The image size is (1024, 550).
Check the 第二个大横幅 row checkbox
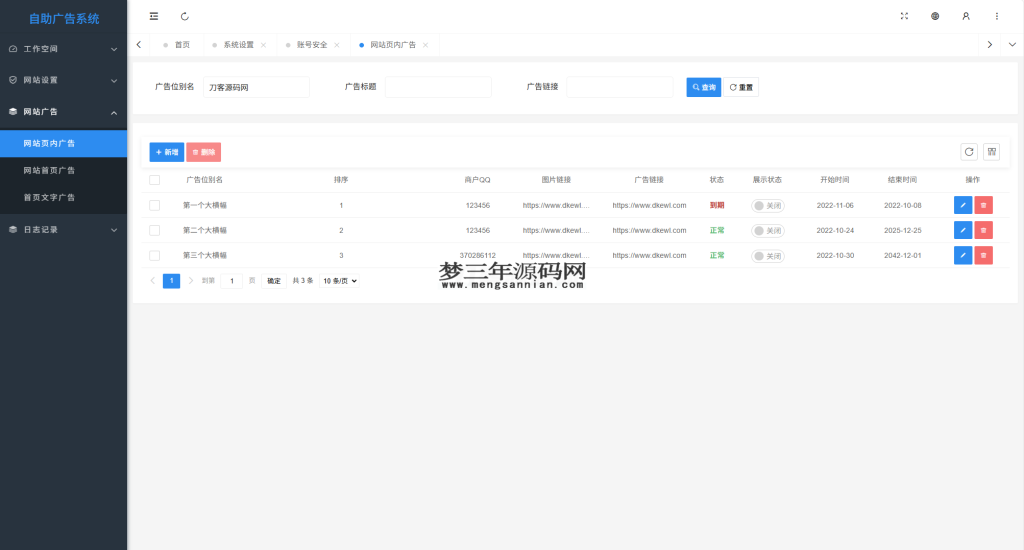[x=154, y=230]
